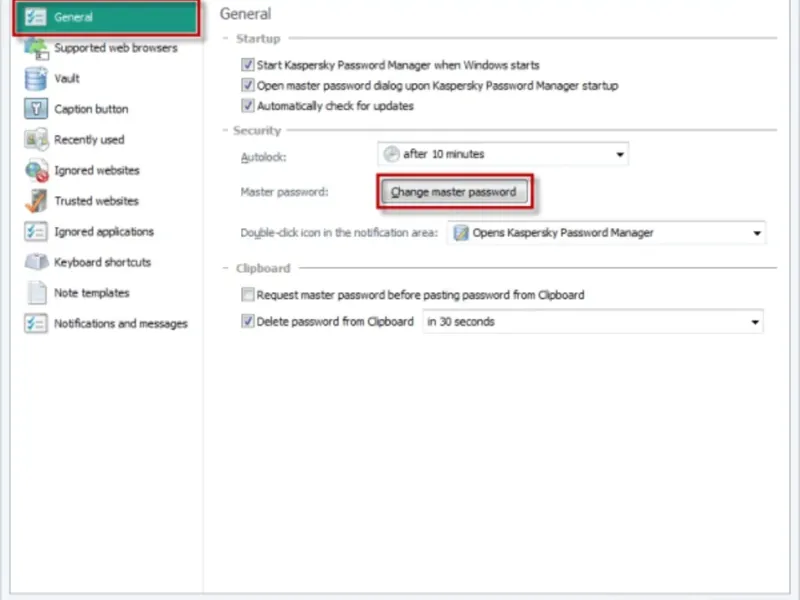The width and height of the screenshot is (800, 600).
Task: Click the Note templates page icon
Action: pos(36,292)
